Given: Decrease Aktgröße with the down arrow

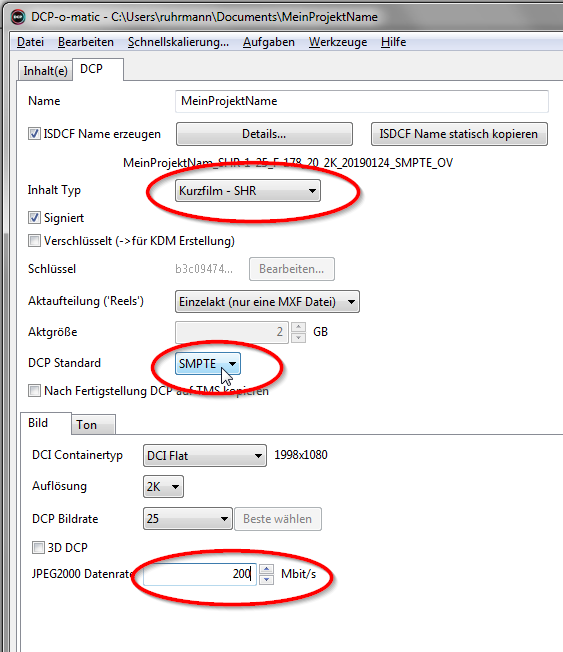Looking at the screenshot, I should click(x=298, y=337).
